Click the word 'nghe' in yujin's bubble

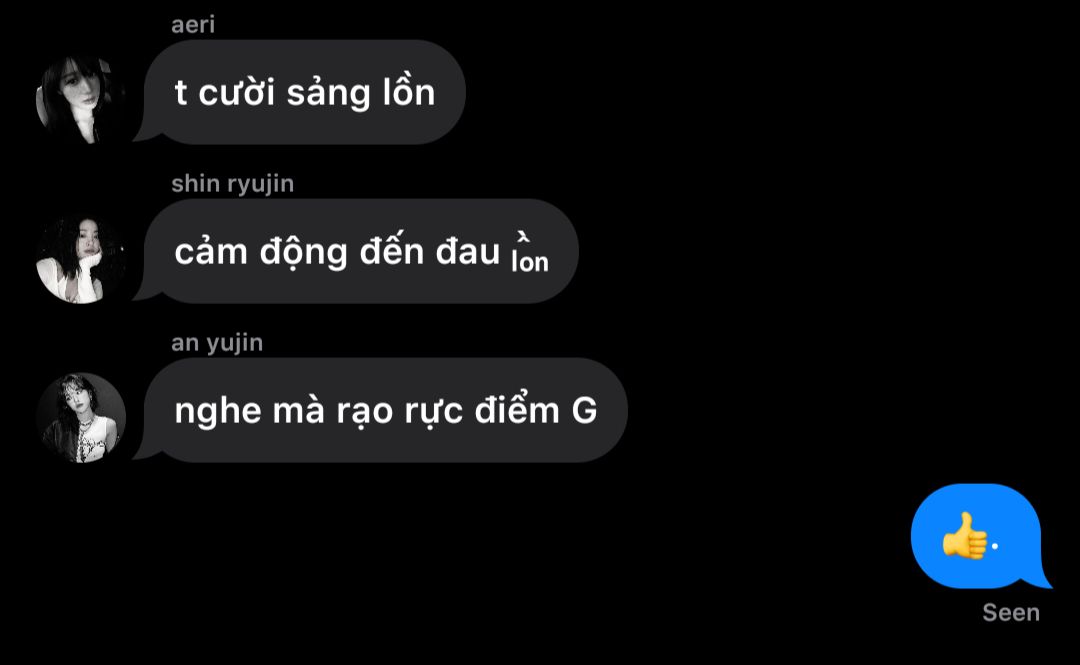[218, 412]
